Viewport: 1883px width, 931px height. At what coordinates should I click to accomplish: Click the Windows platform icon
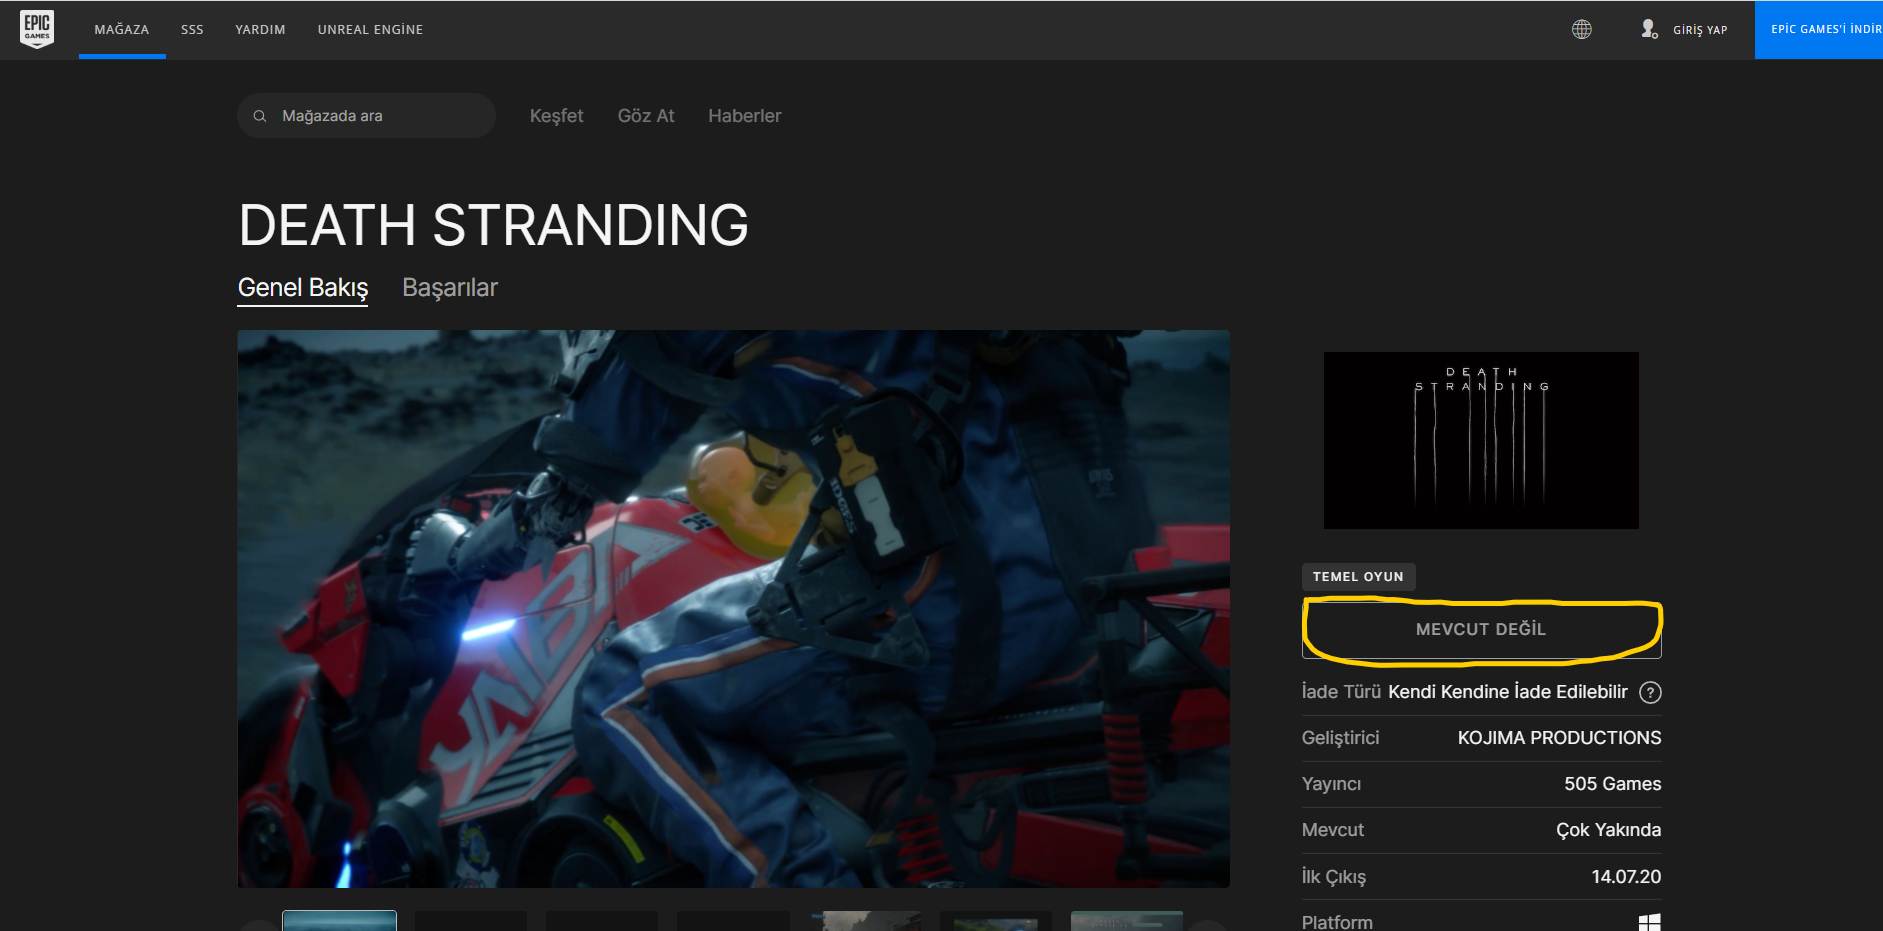(x=1650, y=922)
